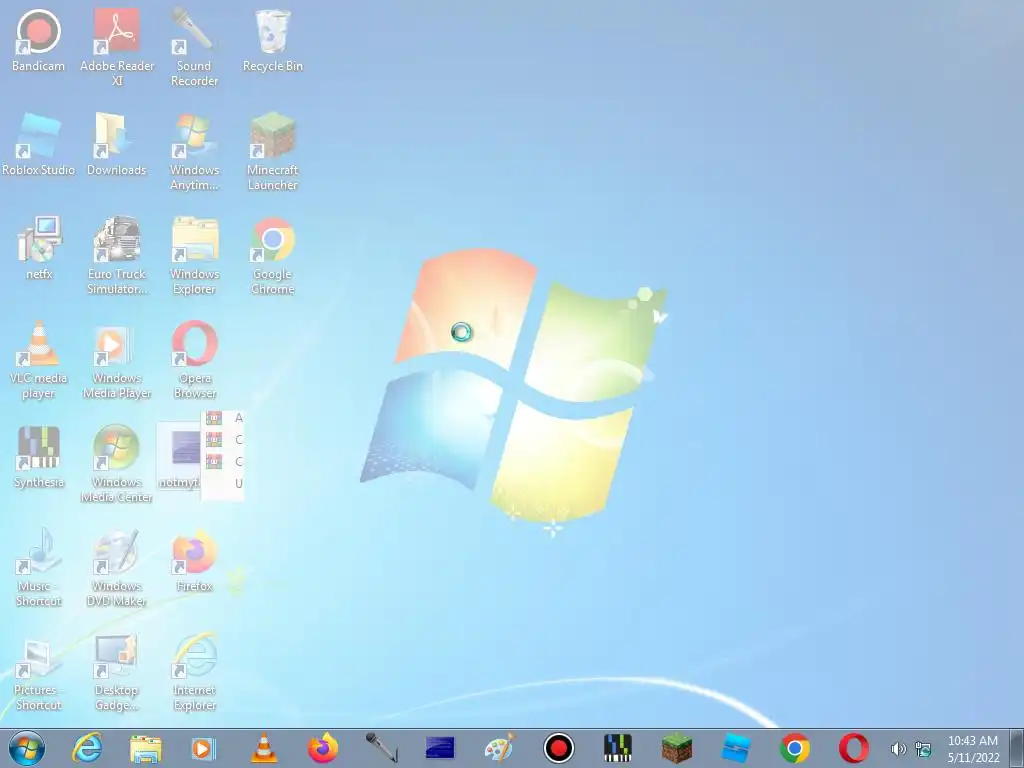Select the Google Chrome desktop shortcut

click(x=272, y=255)
